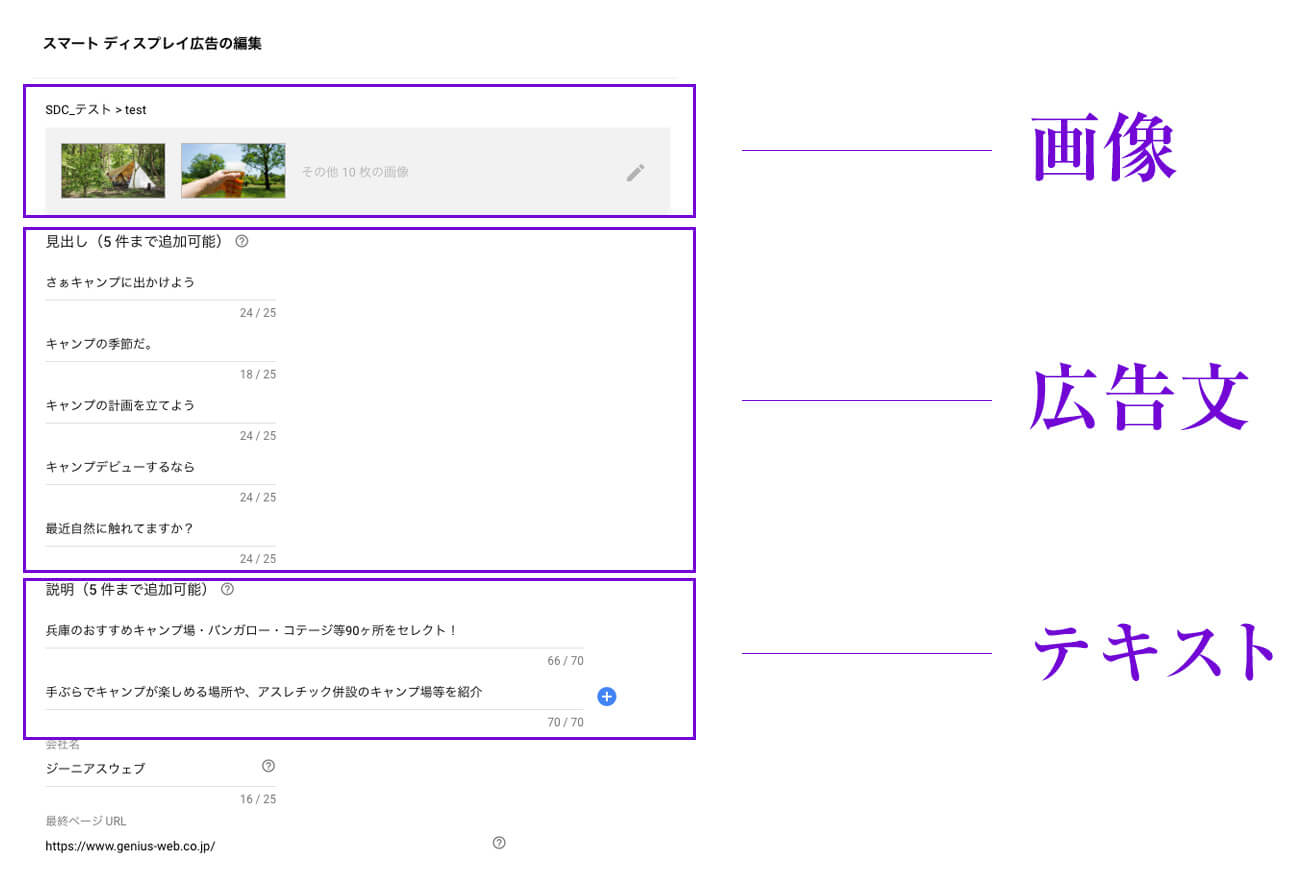Click その他 10 枚の画像 text
Image resolution: width=1290 pixels, height=876 pixels.
tap(355, 172)
